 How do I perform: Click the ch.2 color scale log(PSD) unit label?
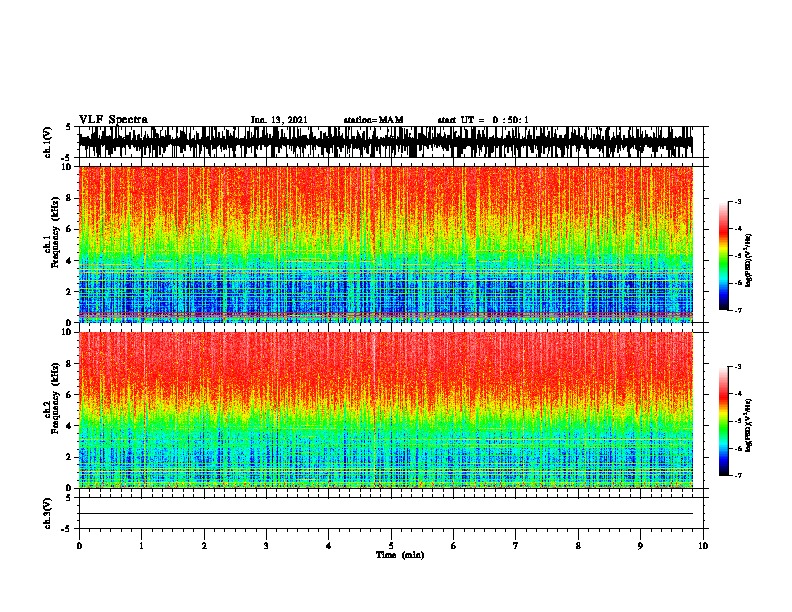pos(749,425)
